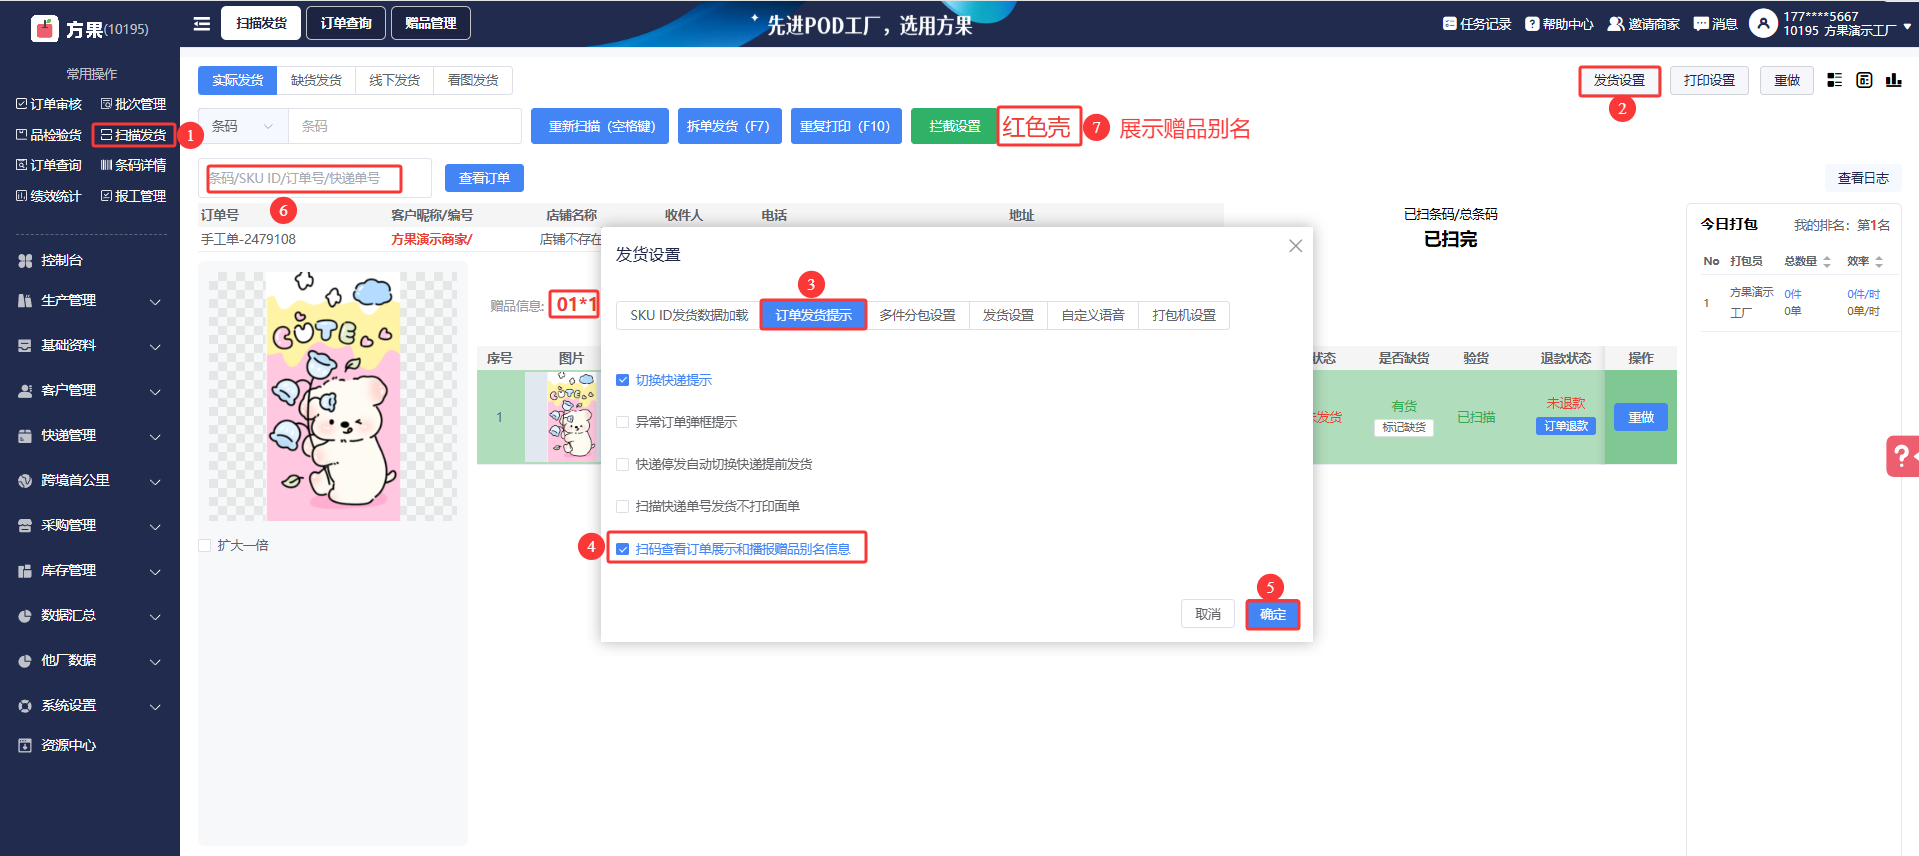Expand the 客户管理 chevron
The width and height of the screenshot is (1919, 856).
pyautogui.click(x=155, y=391)
